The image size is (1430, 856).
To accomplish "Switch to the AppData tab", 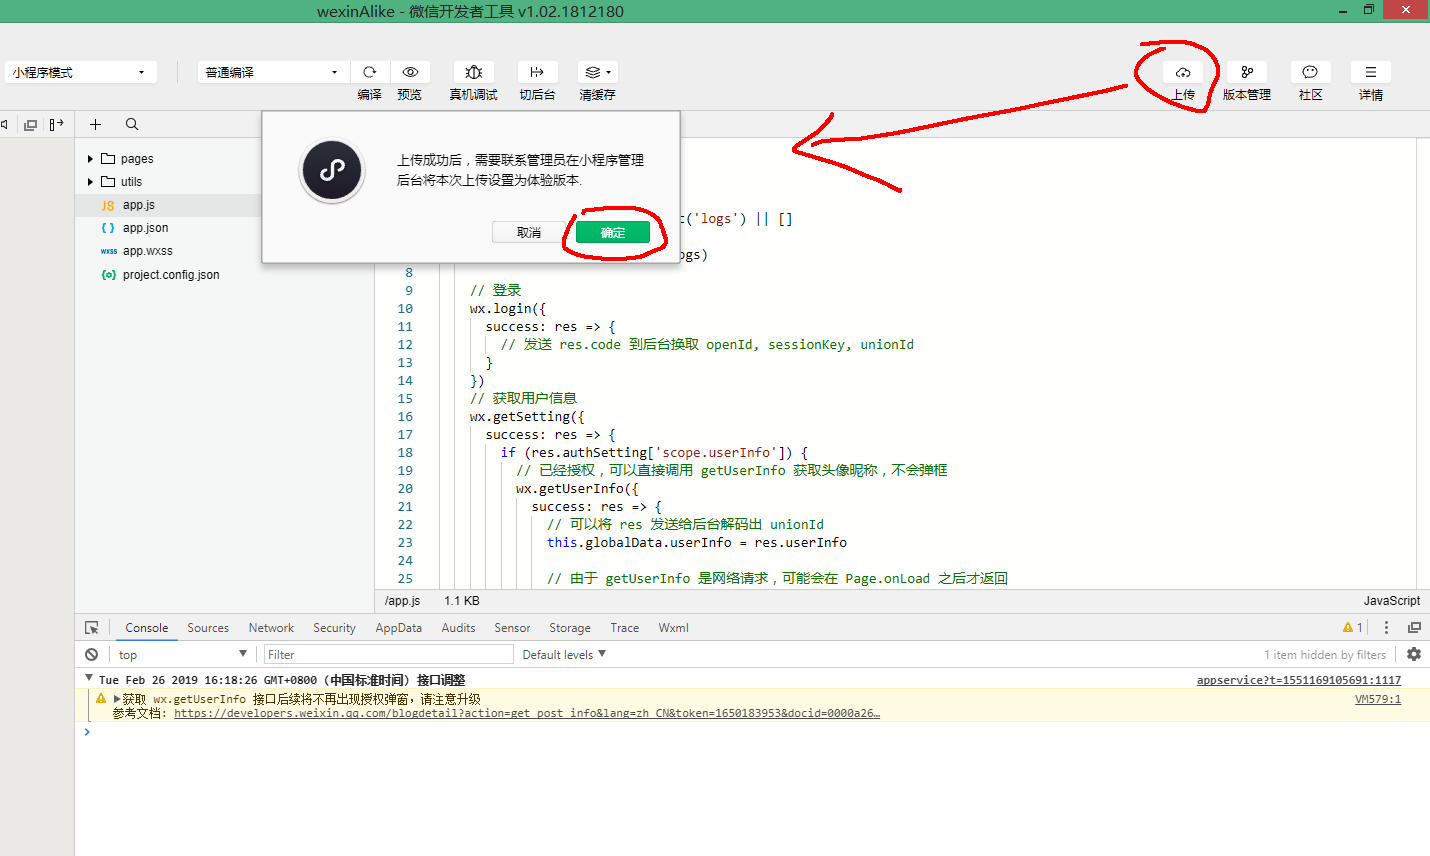I will click(398, 628).
